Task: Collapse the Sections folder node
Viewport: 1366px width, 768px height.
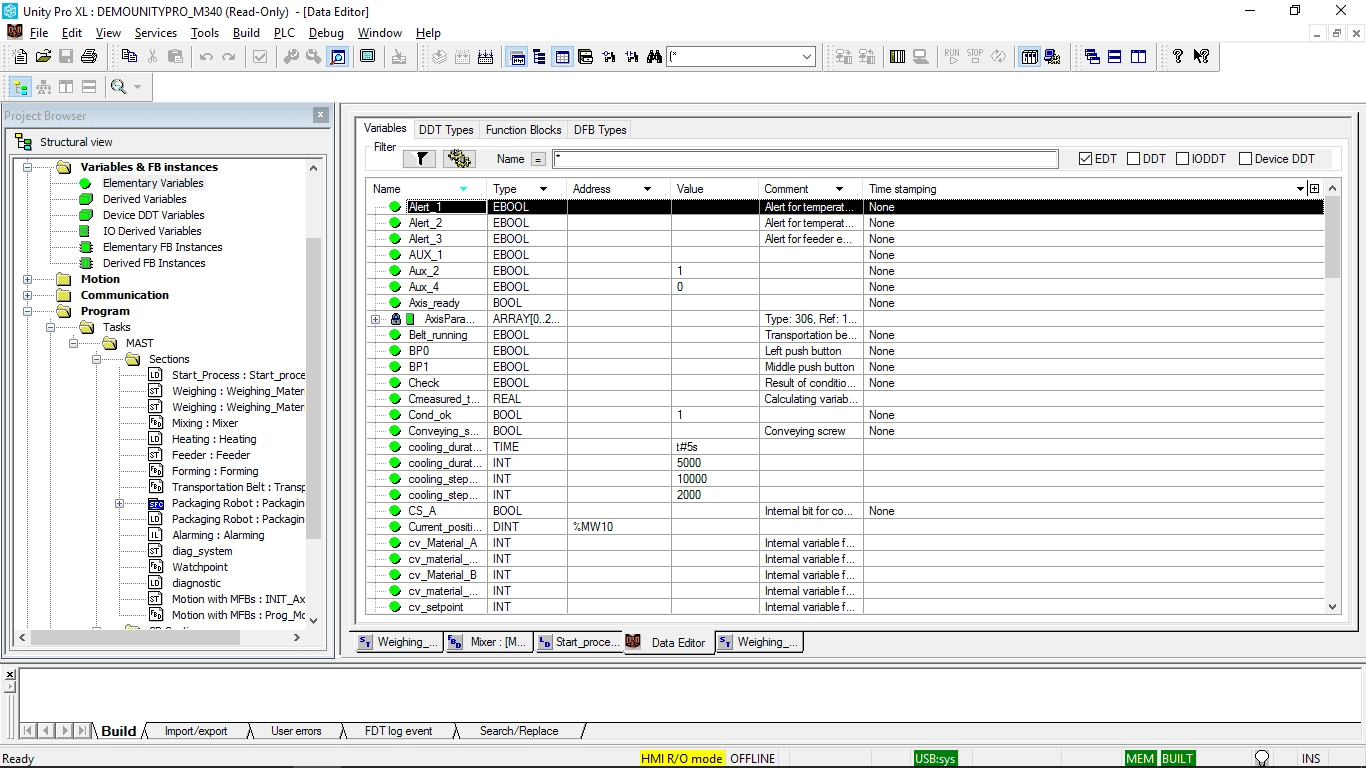Action: pos(97,359)
